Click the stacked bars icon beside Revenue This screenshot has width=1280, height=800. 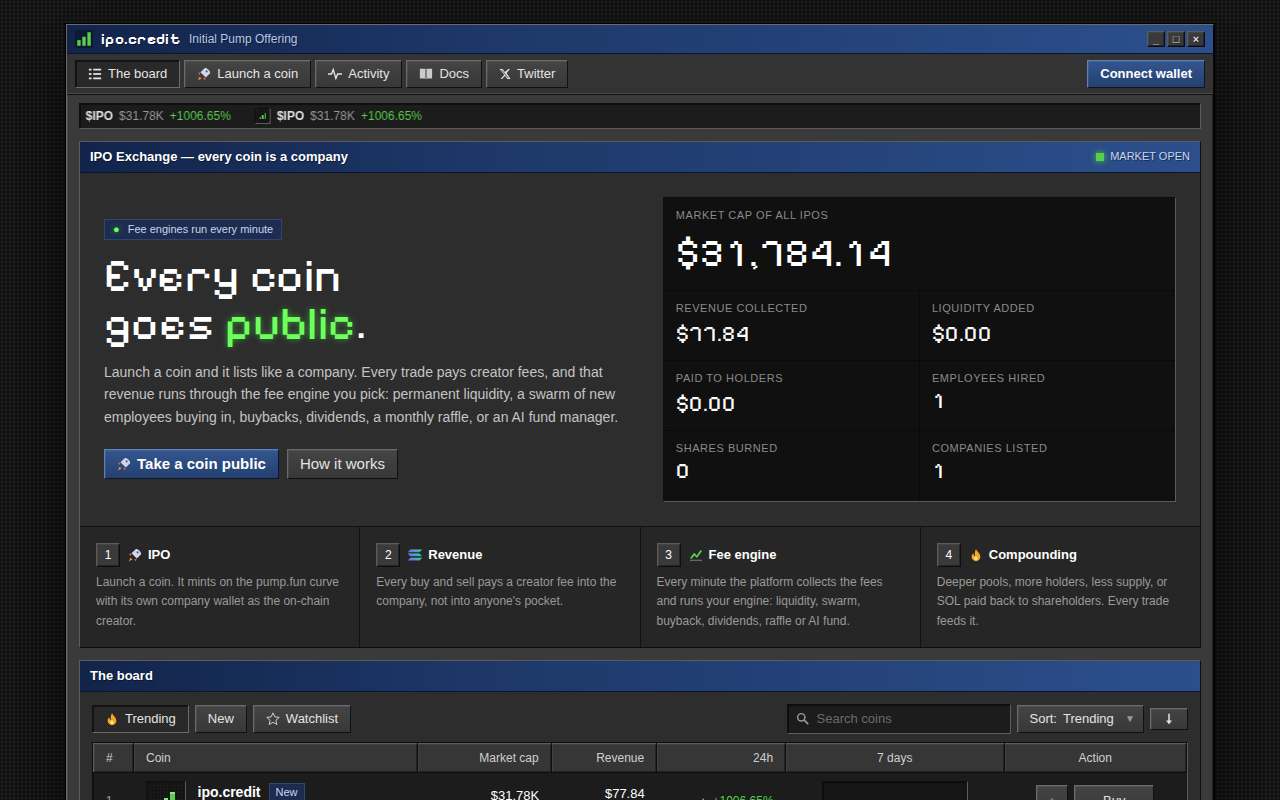415,555
